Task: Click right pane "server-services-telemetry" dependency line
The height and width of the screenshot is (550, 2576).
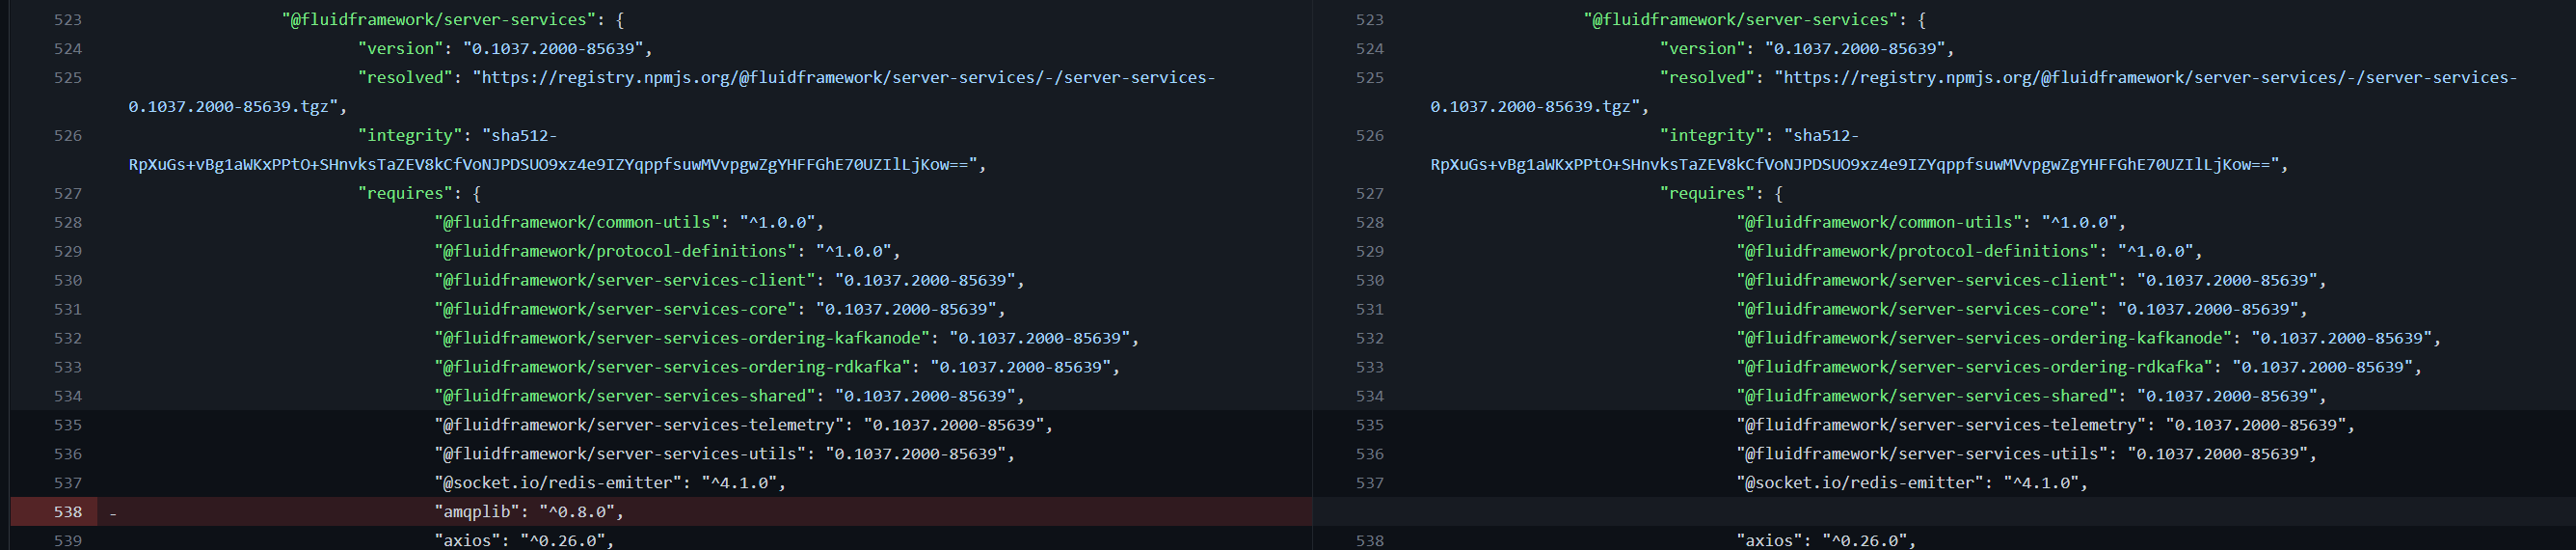Action: click(2046, 426)
